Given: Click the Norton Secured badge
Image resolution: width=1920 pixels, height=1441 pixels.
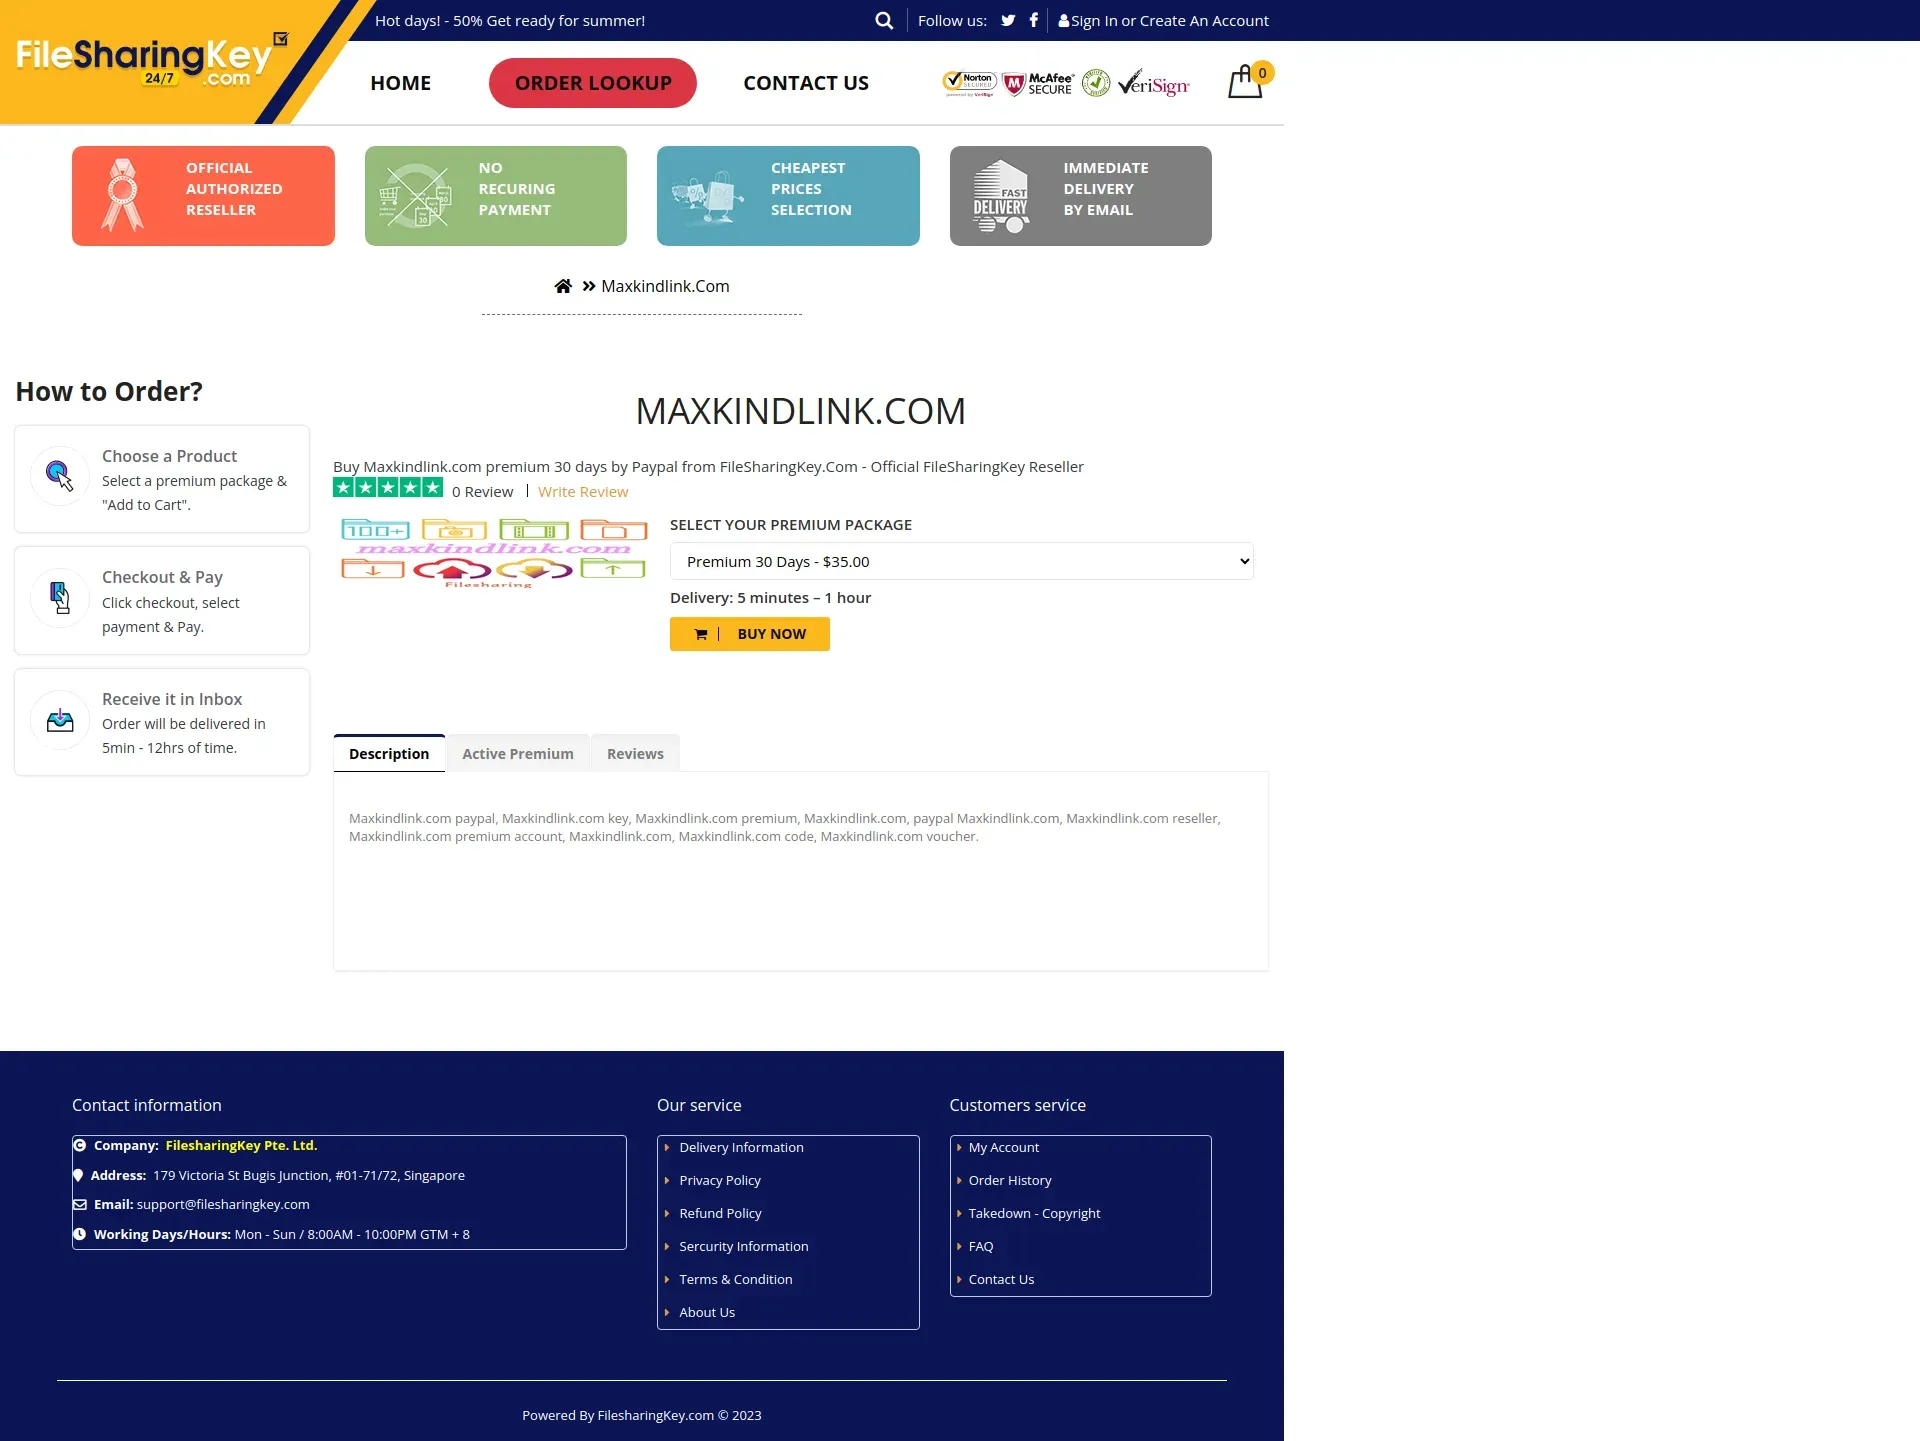Looking at the screenshot, I should coord(969,83).
